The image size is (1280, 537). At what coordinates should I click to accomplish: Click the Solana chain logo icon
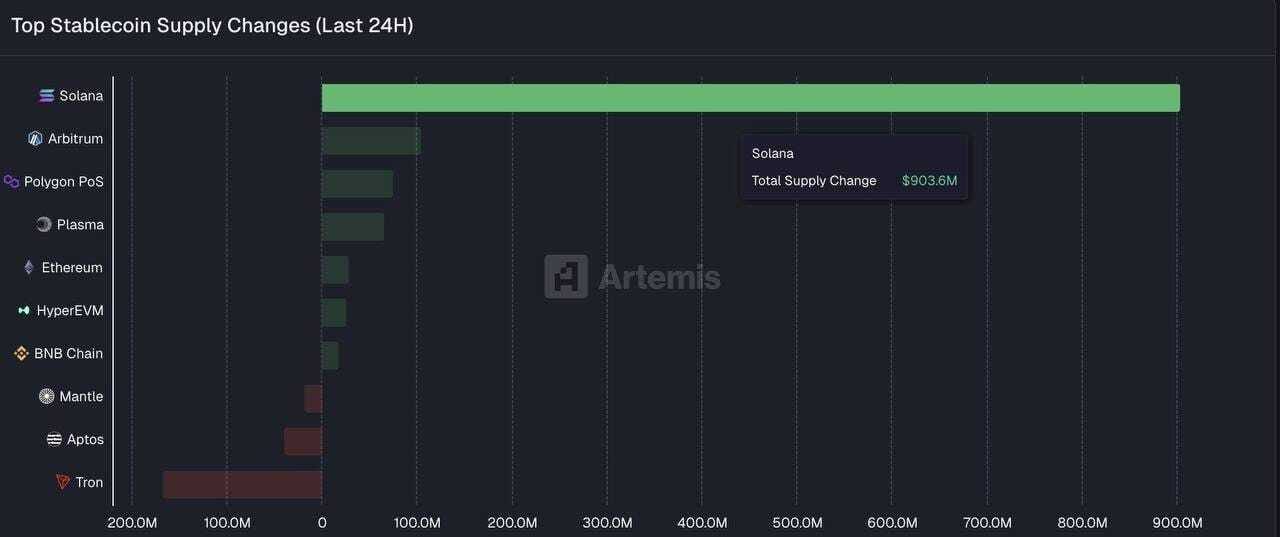pos(46,96)
